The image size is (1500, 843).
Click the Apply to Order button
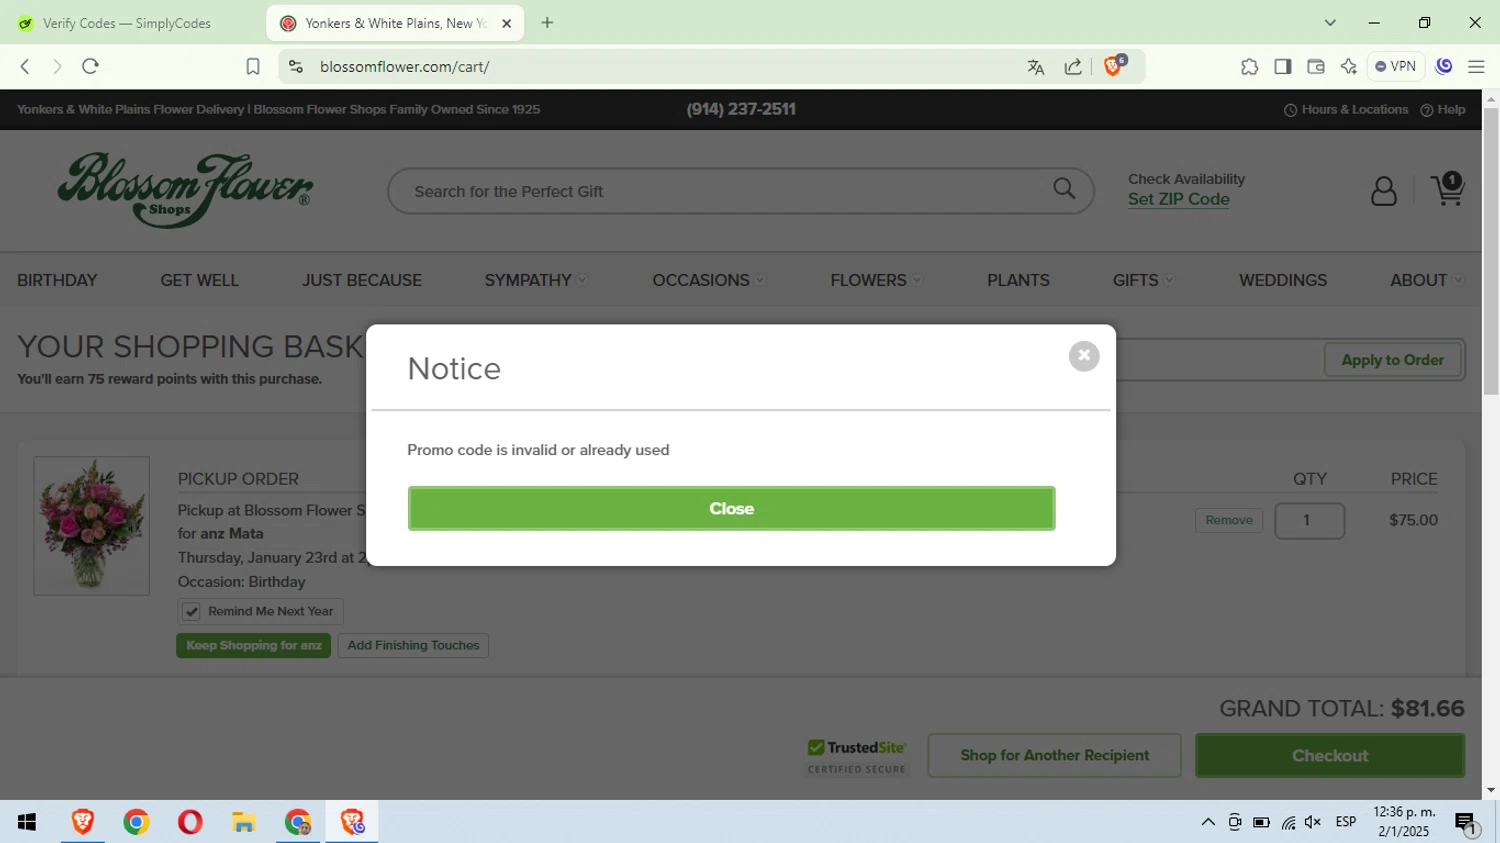1392,360
